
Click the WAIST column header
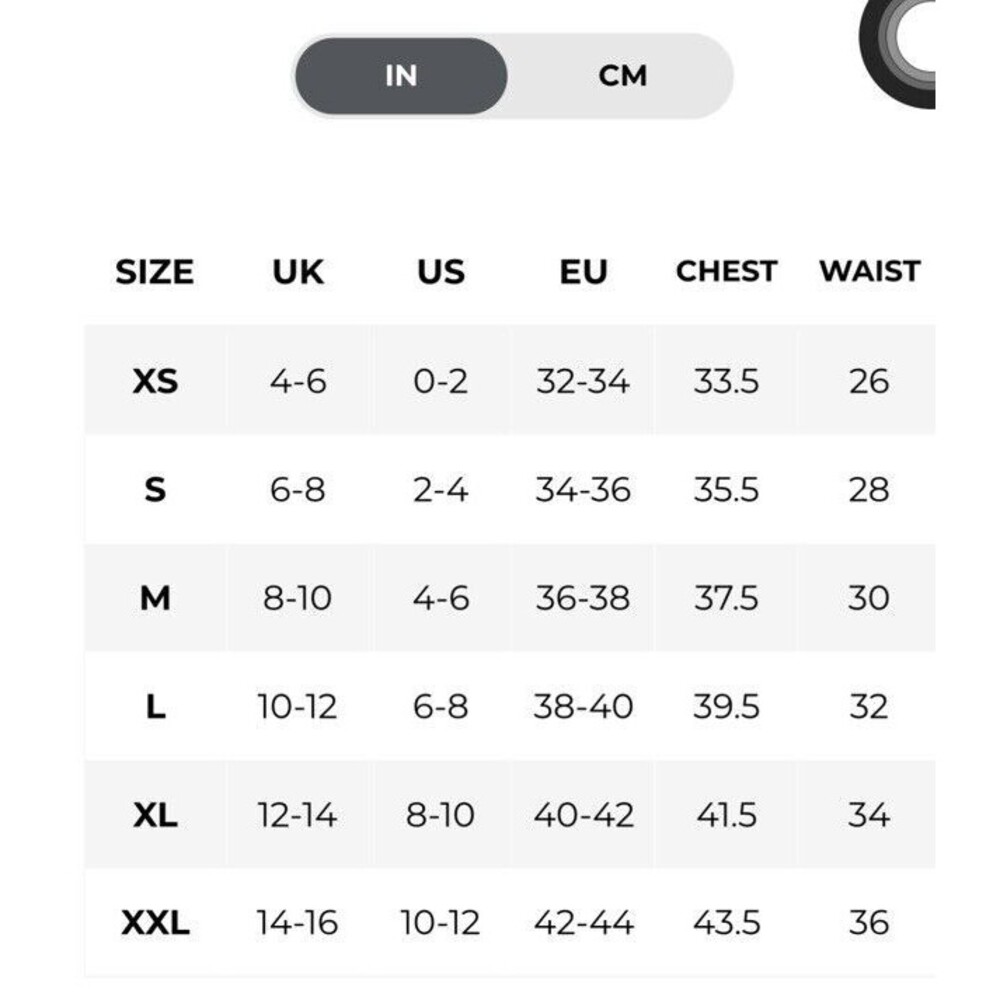click(869, 272)
